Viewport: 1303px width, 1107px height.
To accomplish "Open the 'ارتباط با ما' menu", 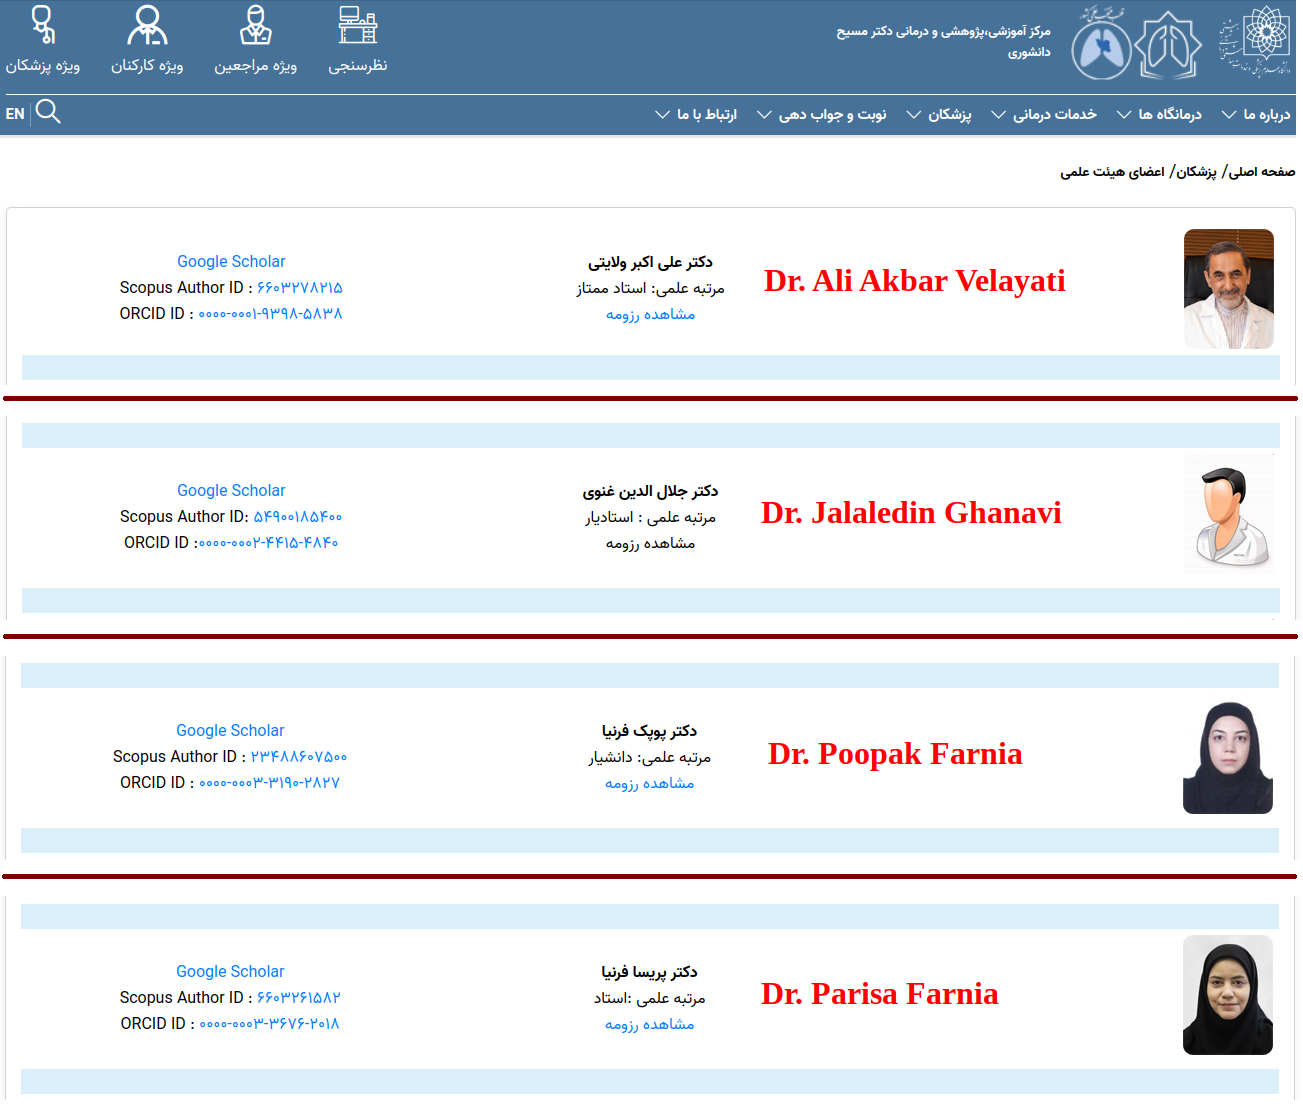I will point(696,115).
